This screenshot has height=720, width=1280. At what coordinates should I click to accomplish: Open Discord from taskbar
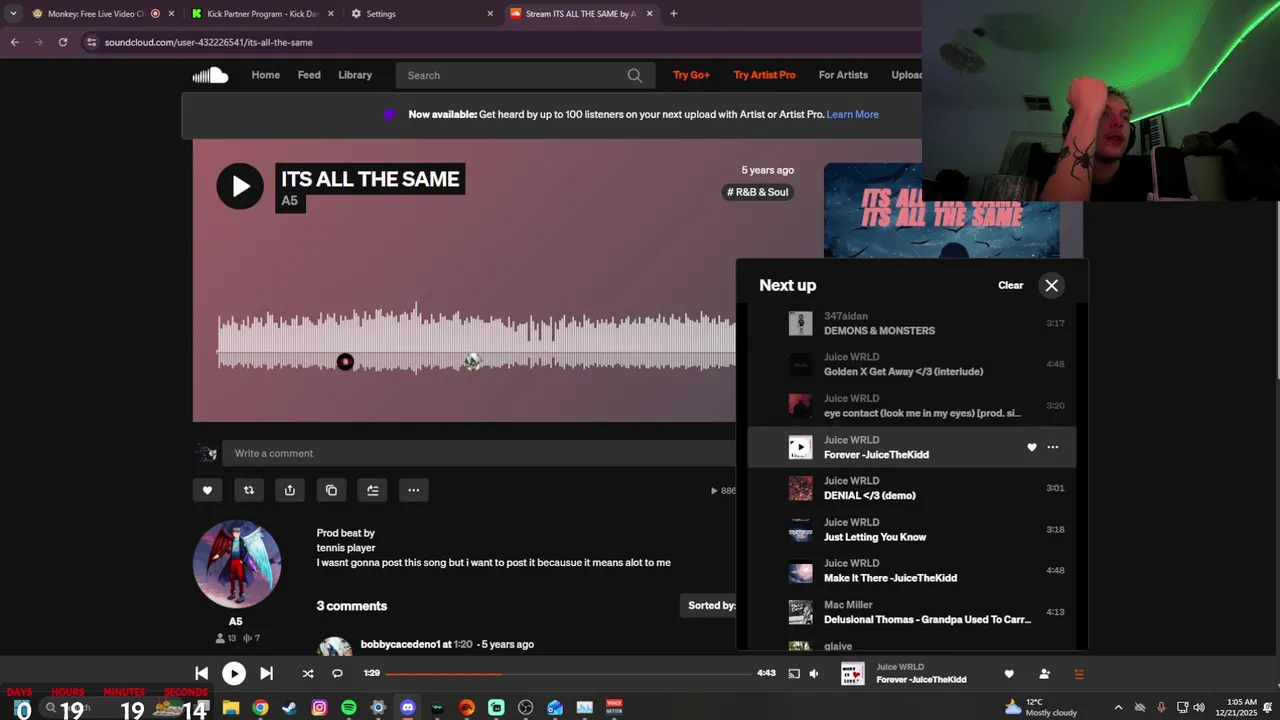click(408, 707)
